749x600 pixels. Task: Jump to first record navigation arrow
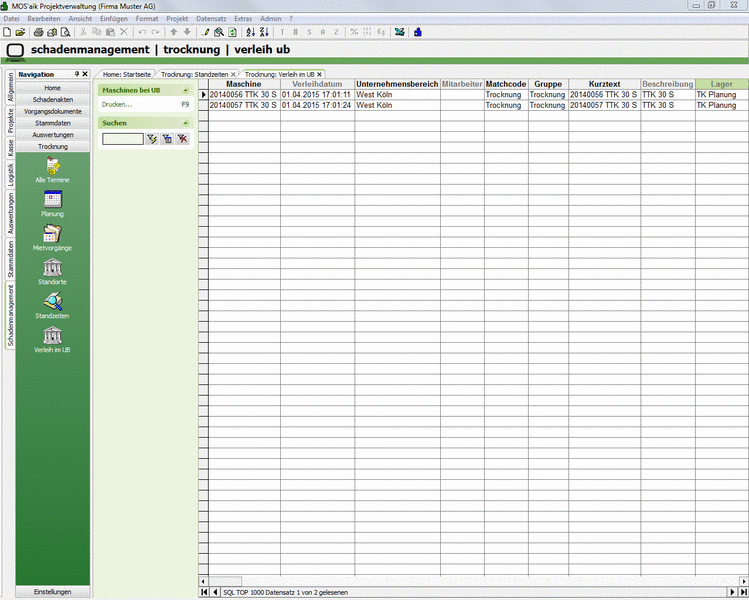(x=204, y=592)
